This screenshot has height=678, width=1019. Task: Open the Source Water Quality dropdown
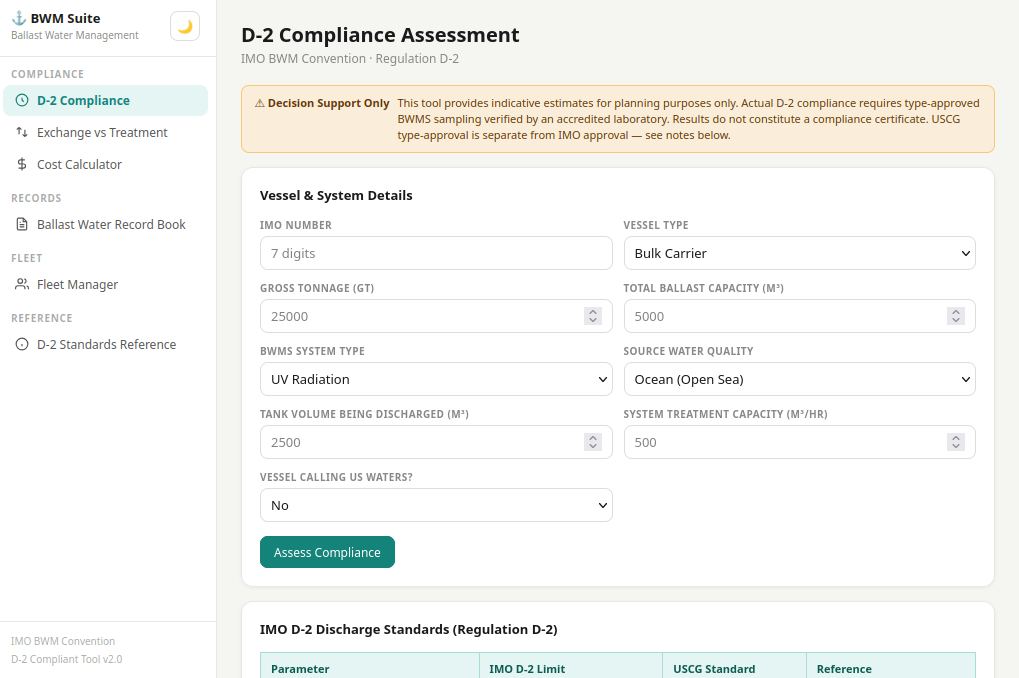(x=799, y=379)
